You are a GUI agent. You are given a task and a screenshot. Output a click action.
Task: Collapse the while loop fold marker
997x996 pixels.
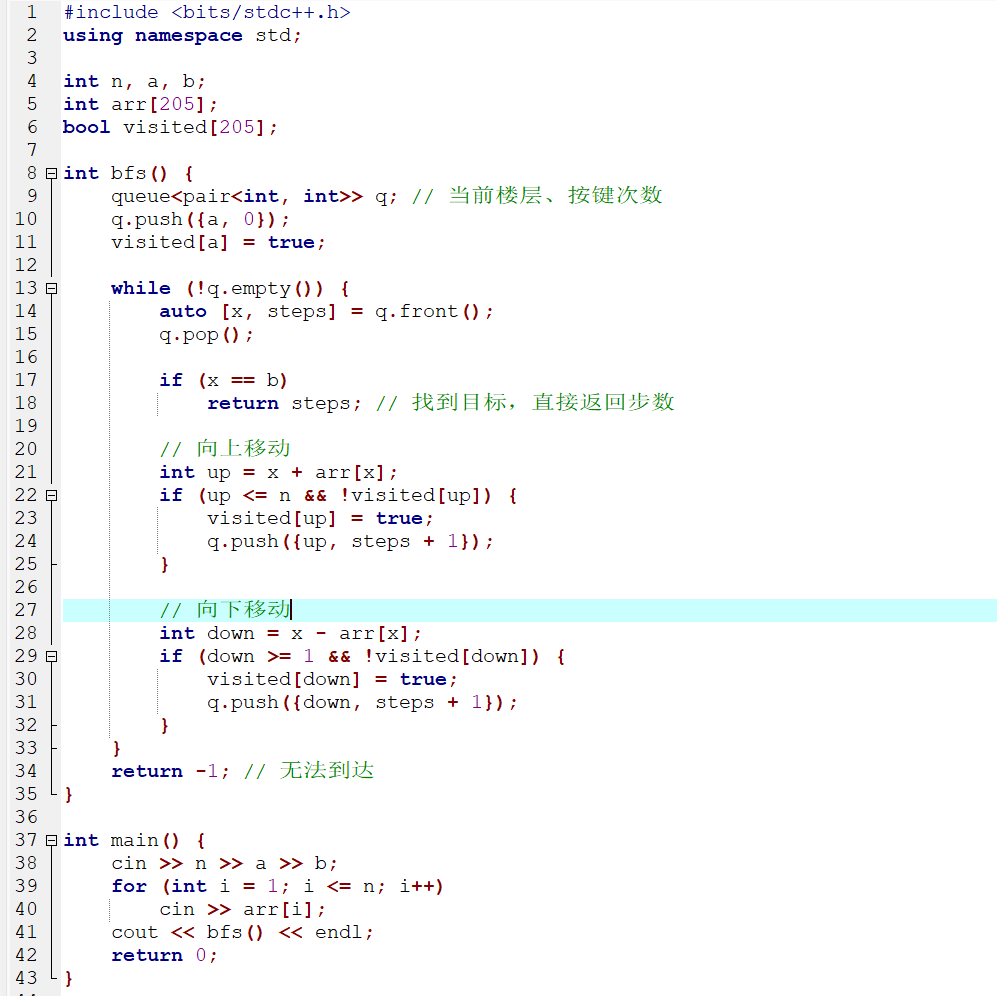click(51, 288)
